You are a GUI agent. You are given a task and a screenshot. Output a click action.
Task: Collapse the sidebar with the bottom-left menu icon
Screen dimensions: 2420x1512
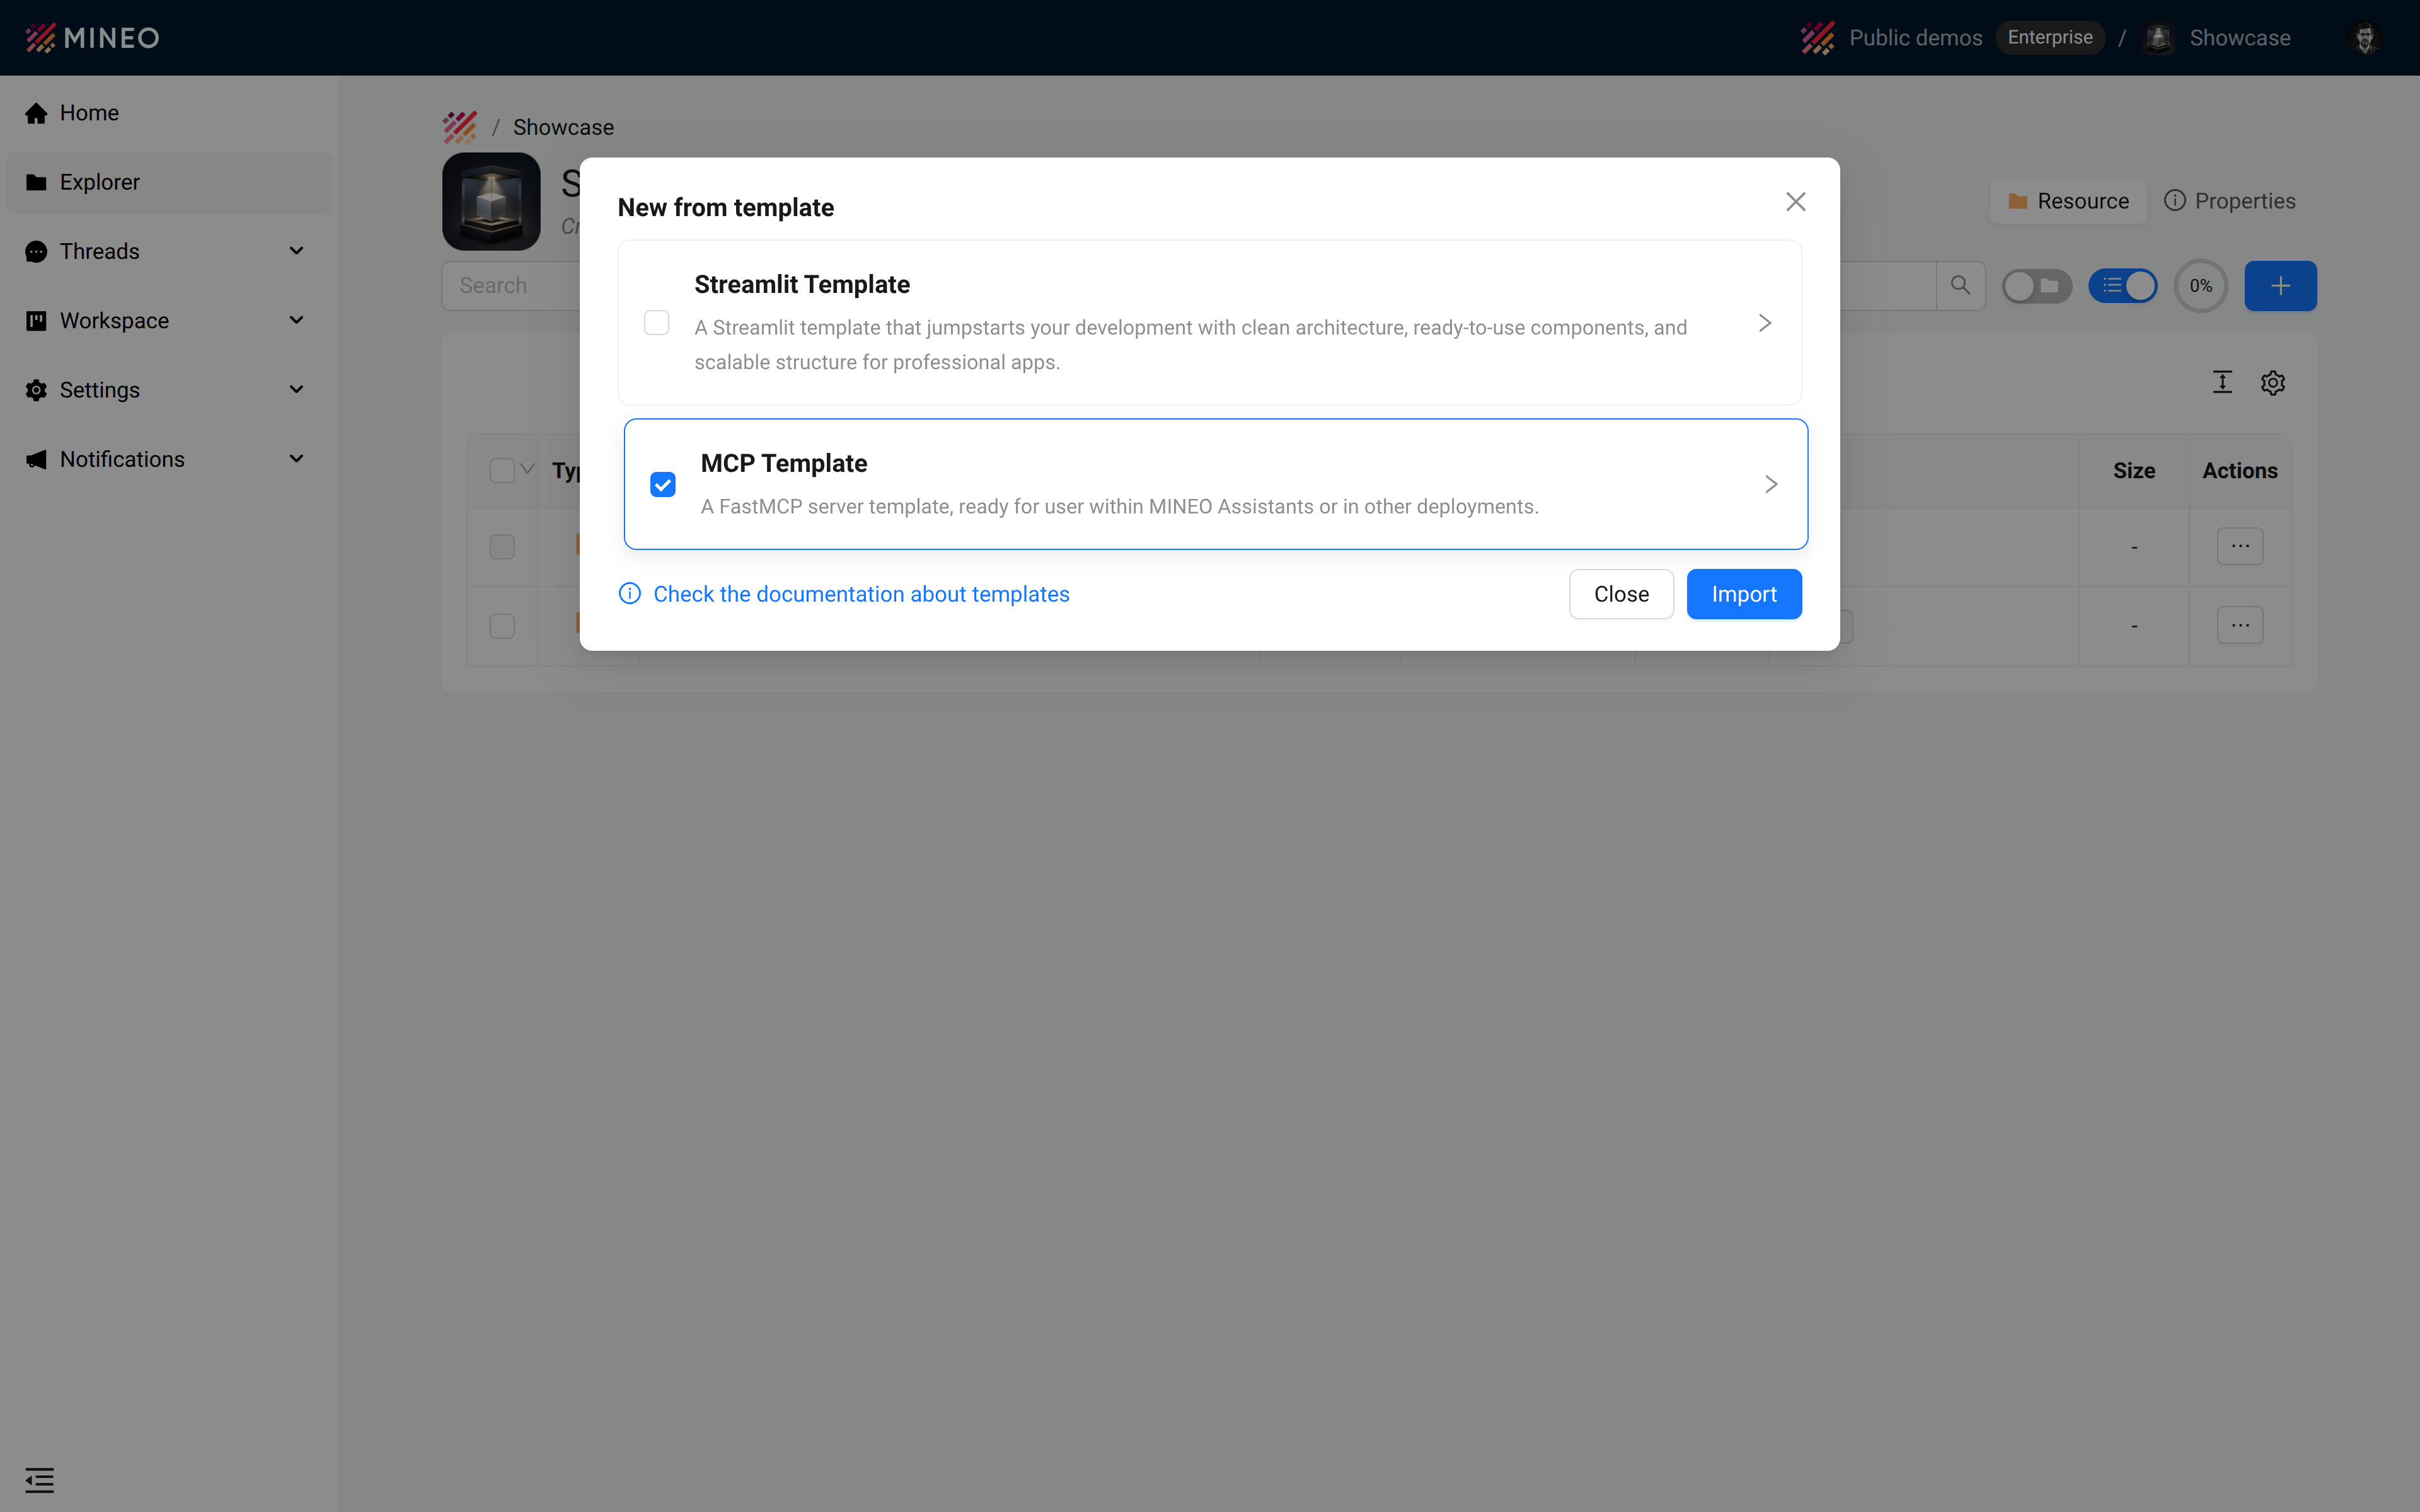[x=40, y=1480]
